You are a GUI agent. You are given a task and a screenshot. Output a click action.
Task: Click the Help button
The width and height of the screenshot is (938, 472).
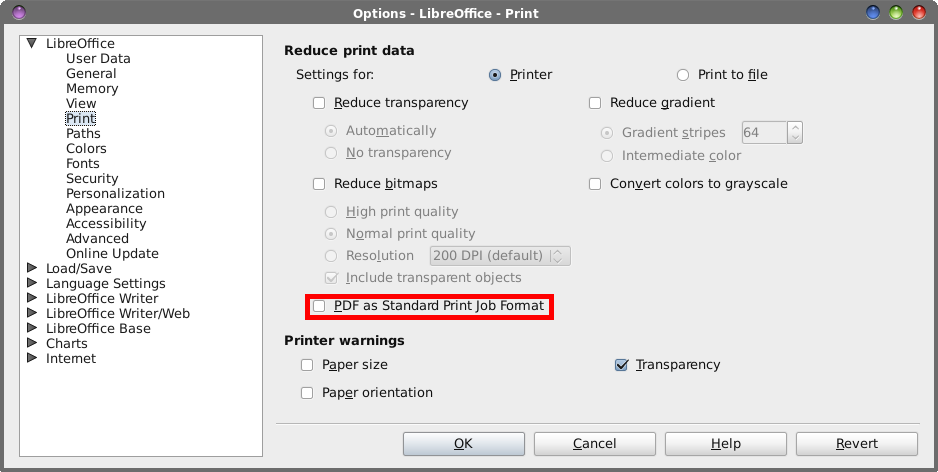tap(726, 444)
